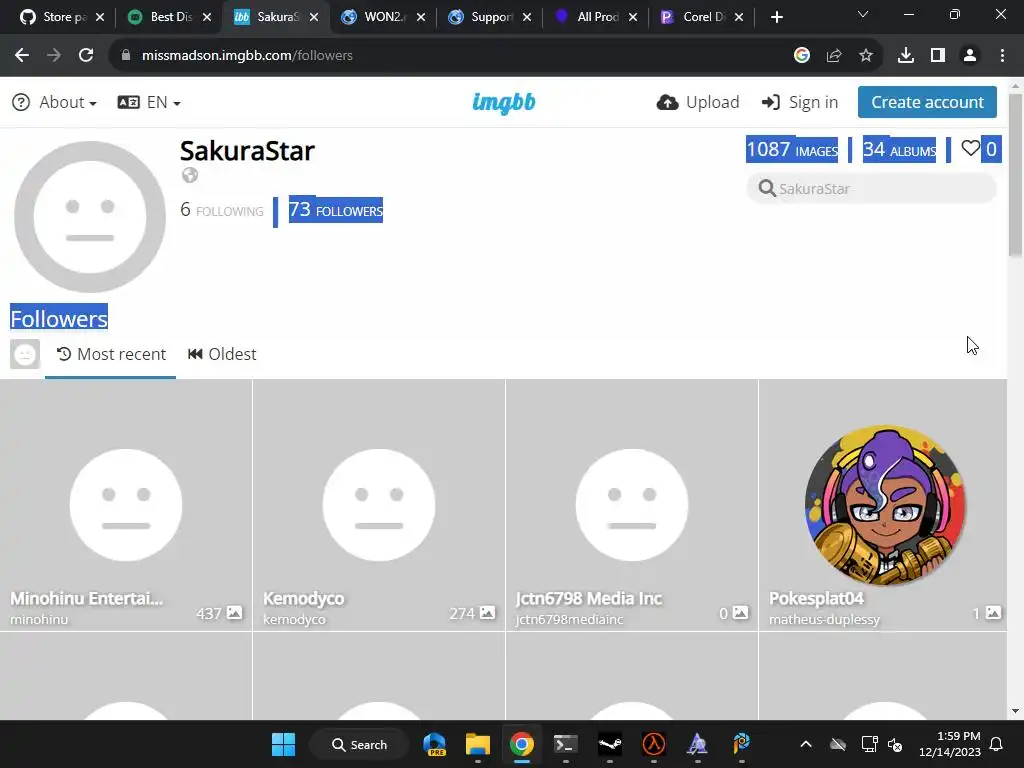Select the Most recent tab

(111, 354)
